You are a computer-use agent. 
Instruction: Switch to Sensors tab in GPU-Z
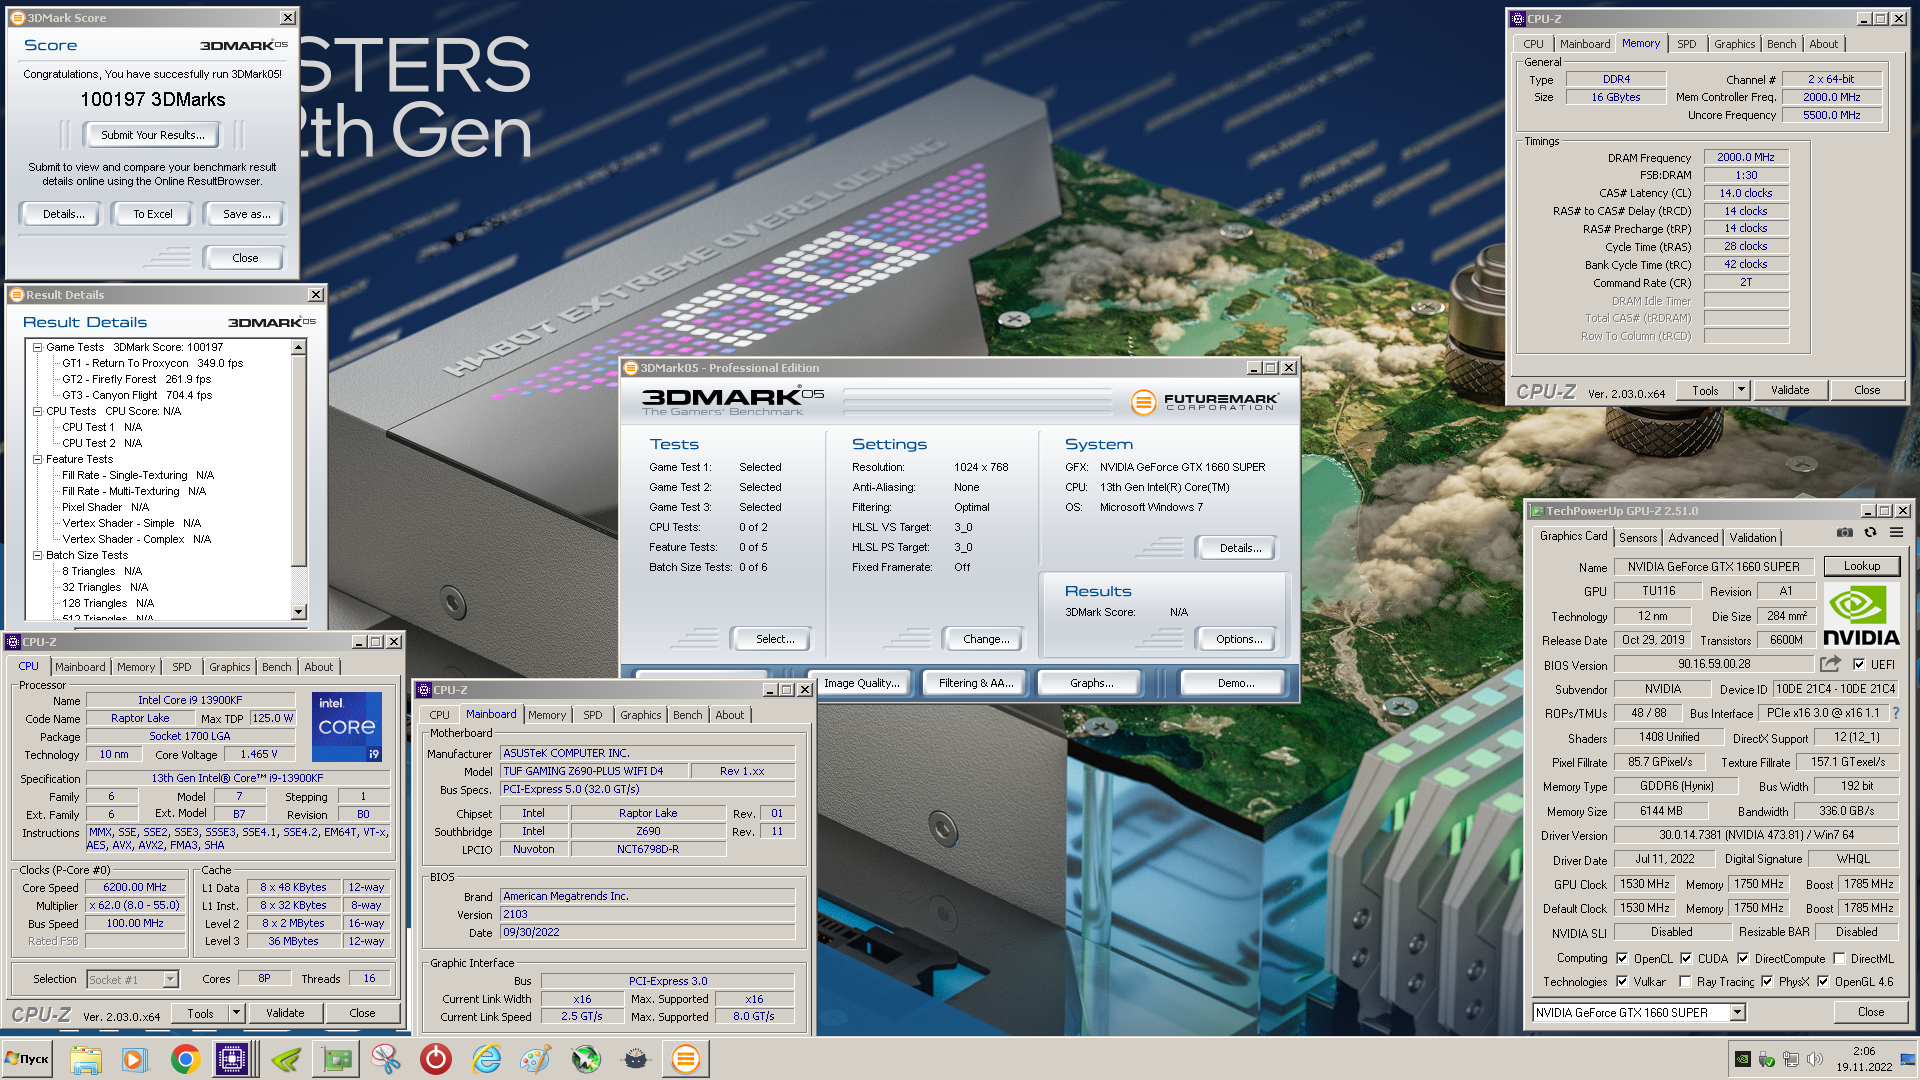coord(1638,538)
